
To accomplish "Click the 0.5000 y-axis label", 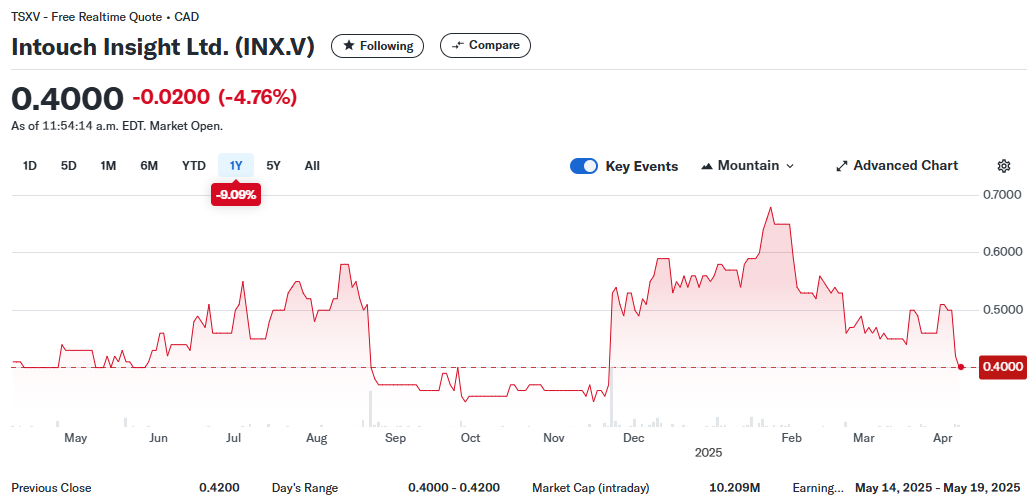I will pyautogui.click(x=1002, y=310).
